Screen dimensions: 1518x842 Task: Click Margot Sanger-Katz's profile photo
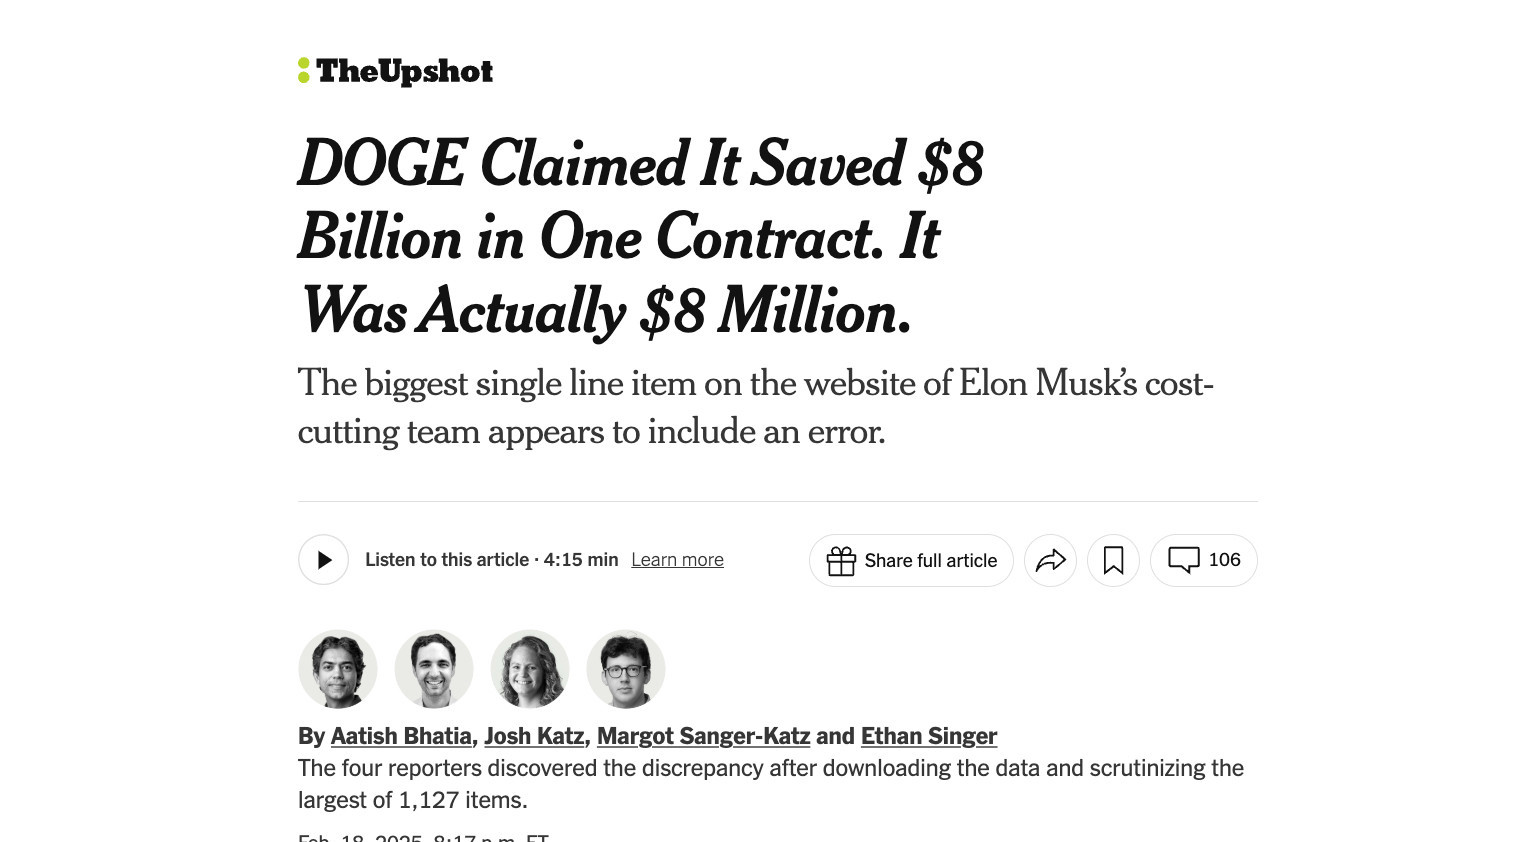click(530, 669)
